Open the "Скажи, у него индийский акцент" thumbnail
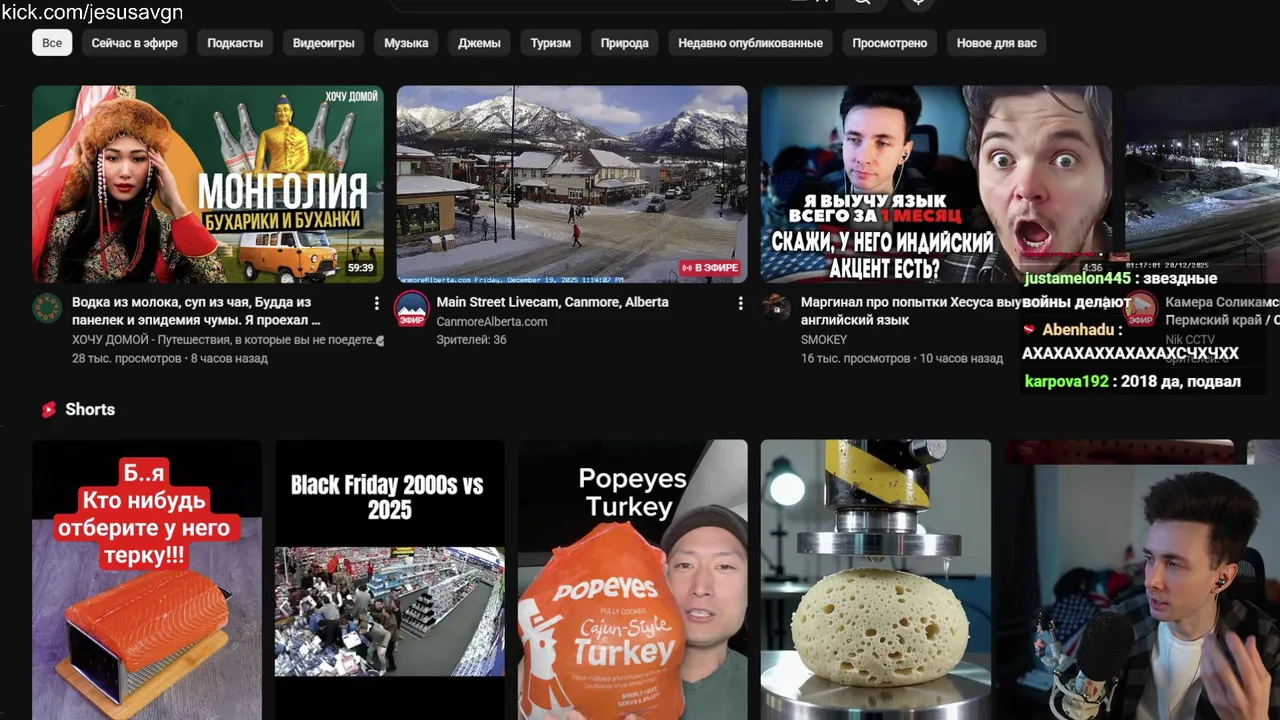Screen dimensions: 1280x720 click(x=936, y=184)
